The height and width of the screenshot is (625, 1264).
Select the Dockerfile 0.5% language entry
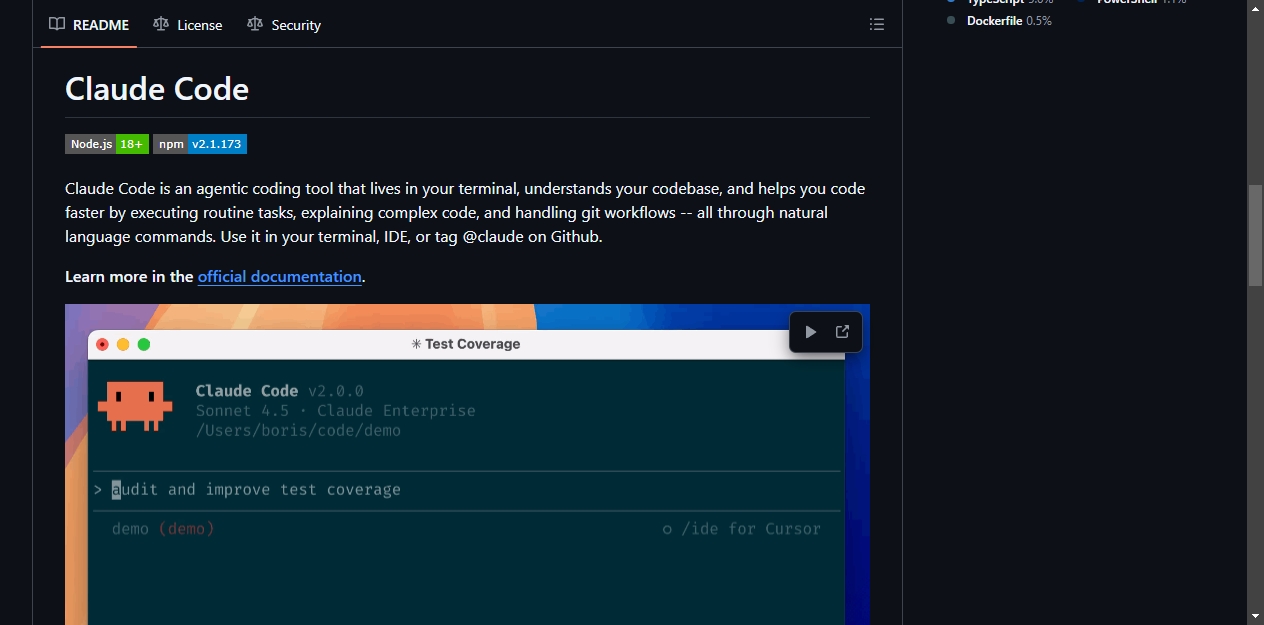tap(1000, 21)
